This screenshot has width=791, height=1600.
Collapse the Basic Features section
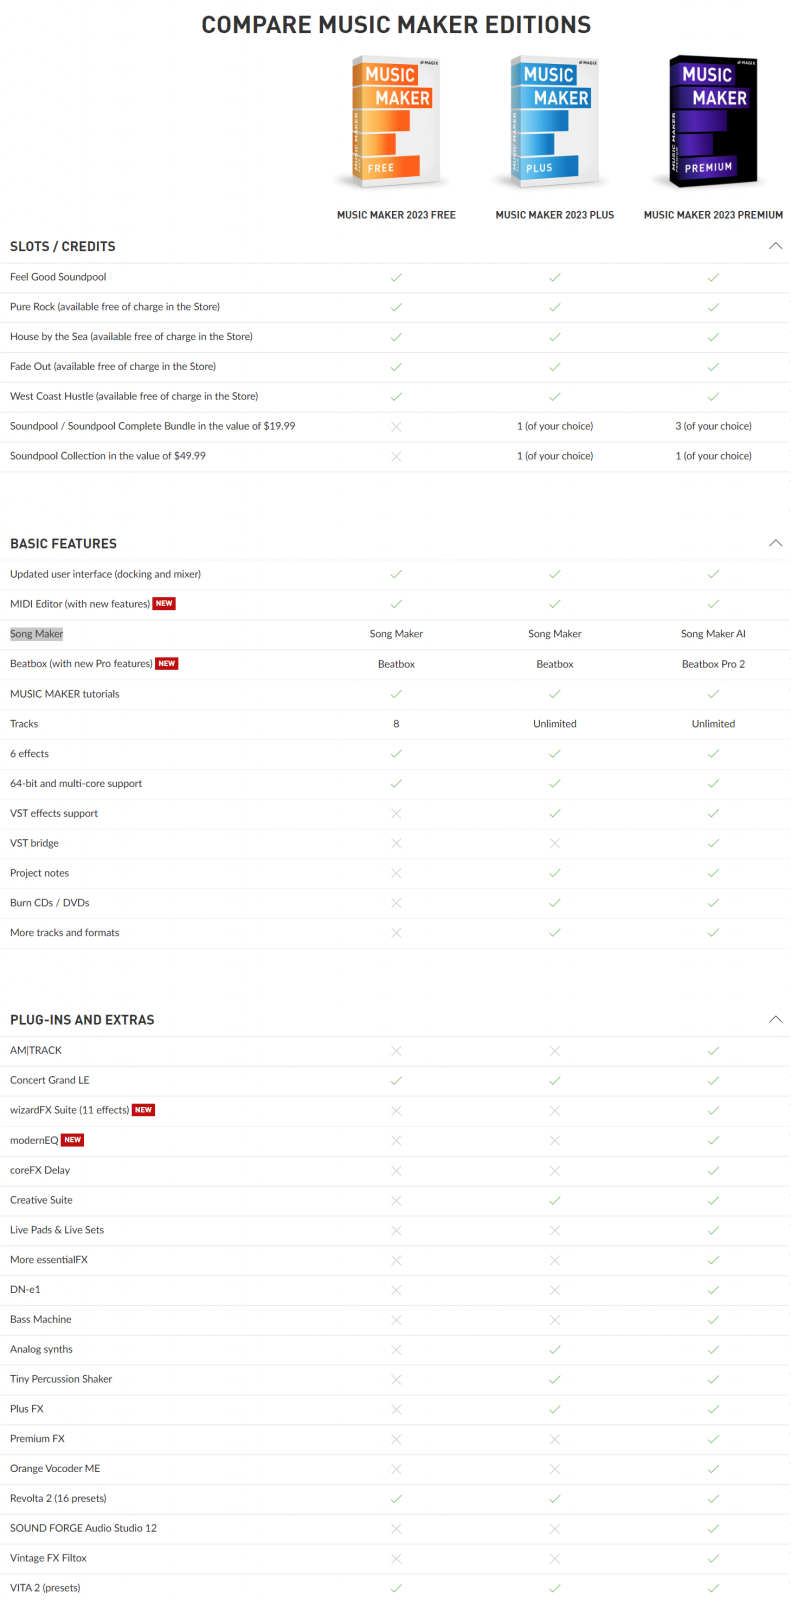775,543
